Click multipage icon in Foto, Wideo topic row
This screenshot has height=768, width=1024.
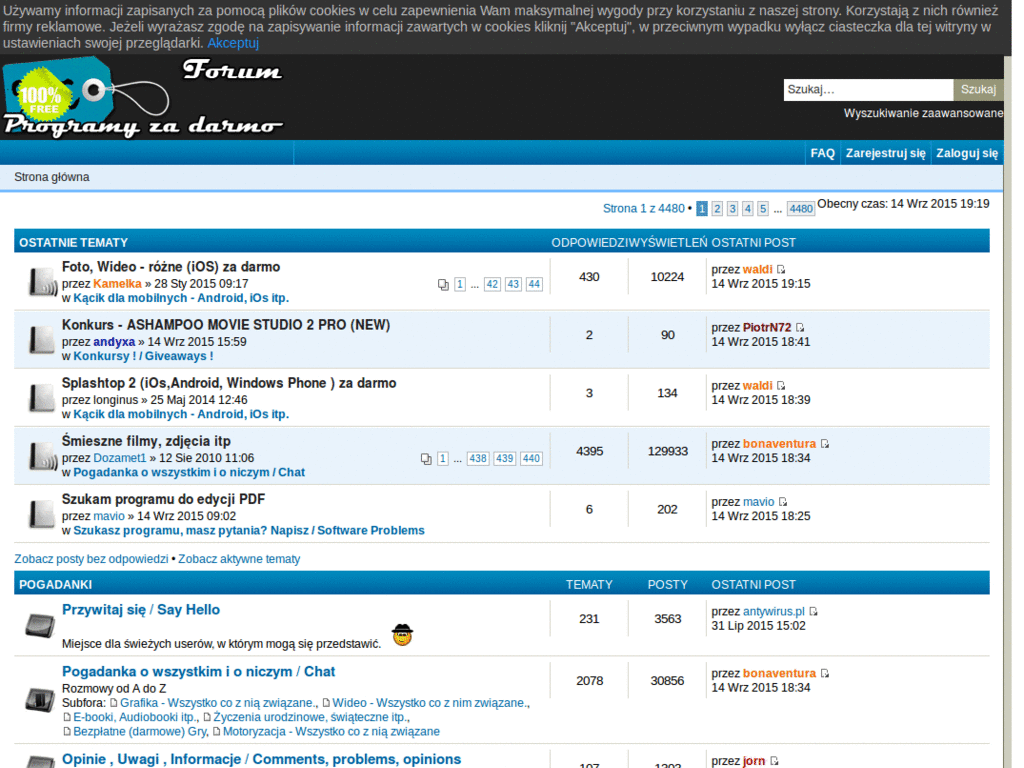pyautogui.click(x=443, y=284)
